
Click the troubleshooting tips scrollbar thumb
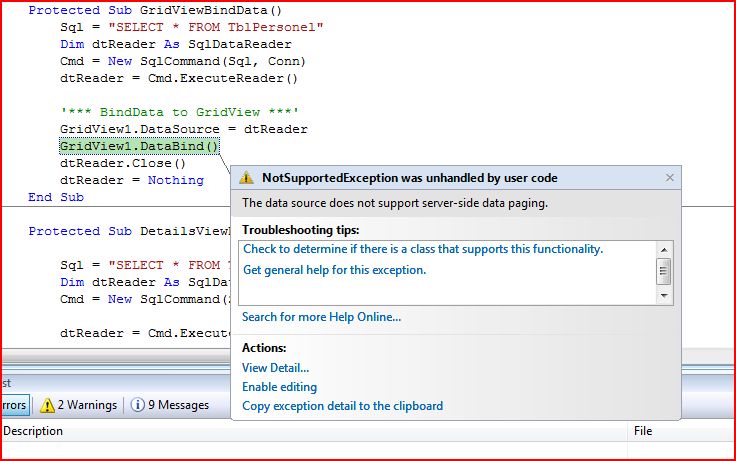[x=664, y=270]
